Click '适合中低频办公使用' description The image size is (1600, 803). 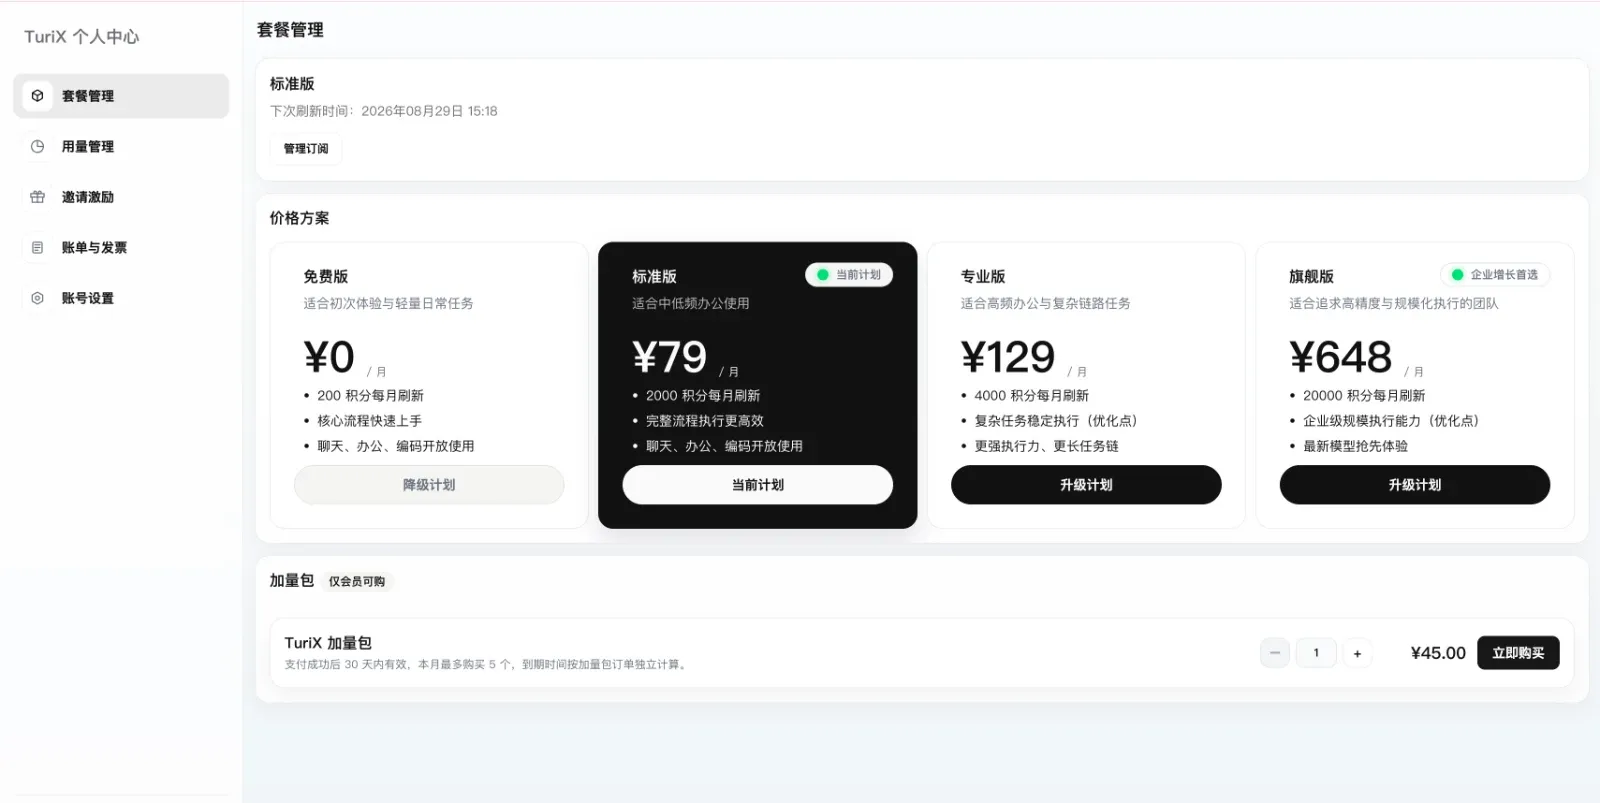(x=690, y=303)
